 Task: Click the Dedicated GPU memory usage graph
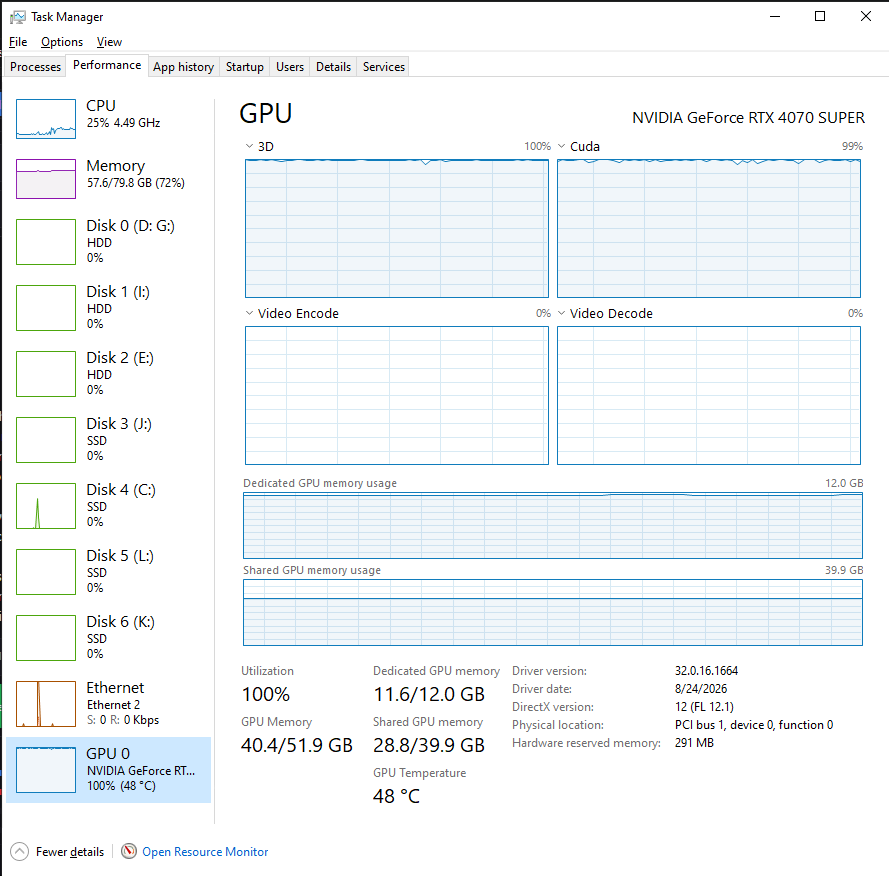[x=553, y=526]
